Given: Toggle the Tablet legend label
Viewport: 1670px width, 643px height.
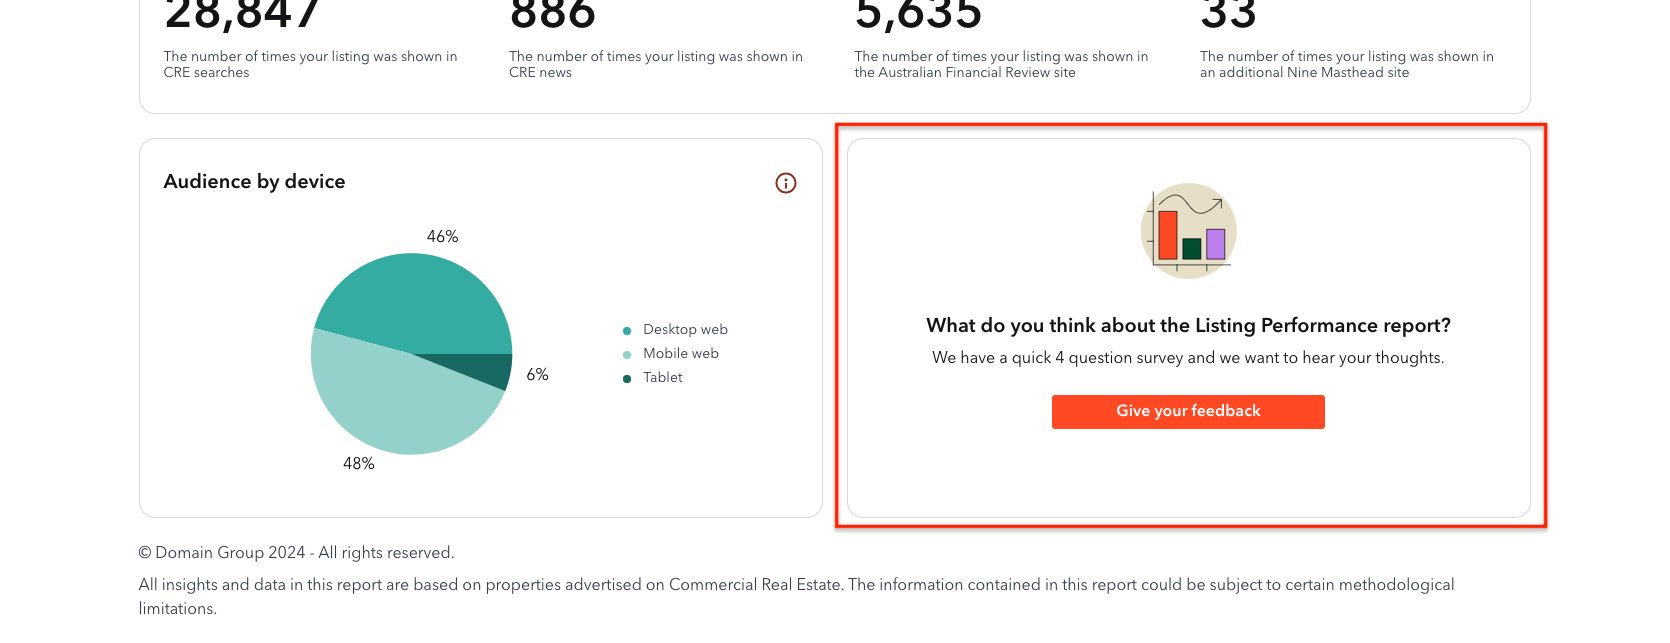Looking at the screenshot, I should coord(663,377).
